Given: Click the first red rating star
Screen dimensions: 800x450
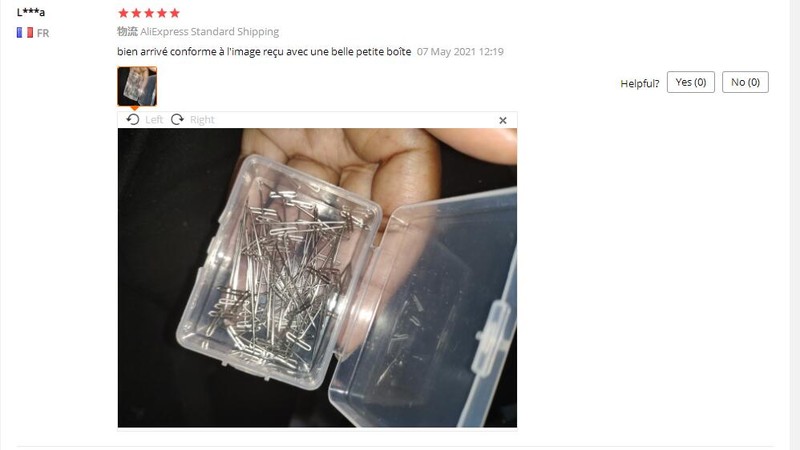Looking at the screenshot, I should coord(123,13).
